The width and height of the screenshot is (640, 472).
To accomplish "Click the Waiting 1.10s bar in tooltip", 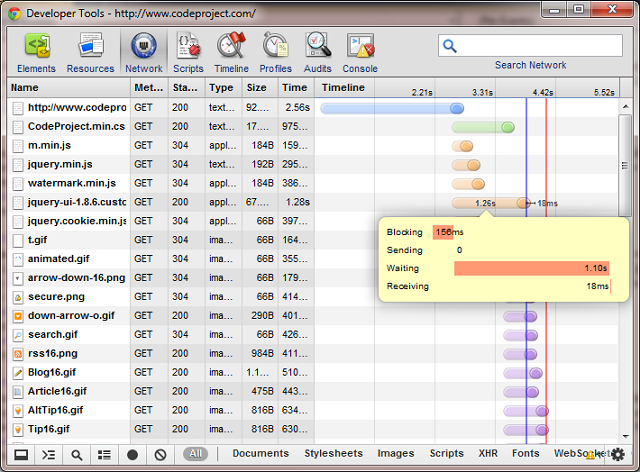I will (x=531, y=268).
